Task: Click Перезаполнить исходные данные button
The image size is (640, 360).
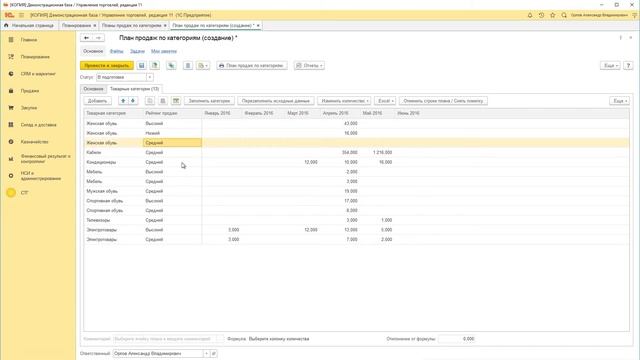Action: [276, 101]
